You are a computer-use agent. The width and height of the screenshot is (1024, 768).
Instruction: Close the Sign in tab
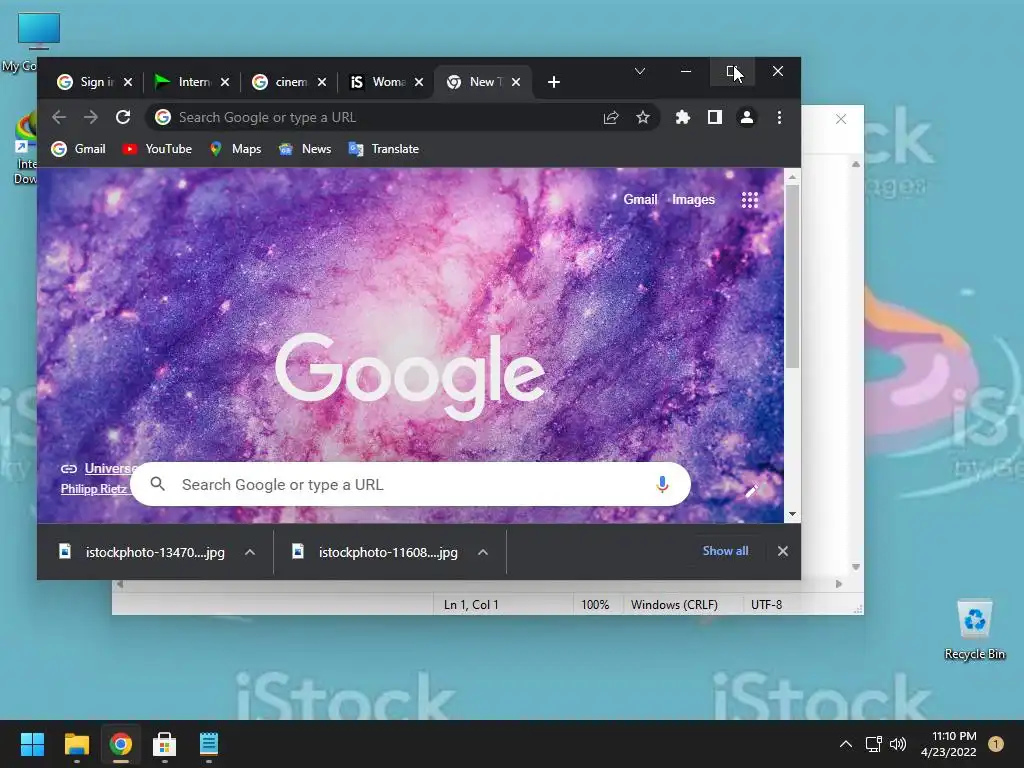[128, 82]
